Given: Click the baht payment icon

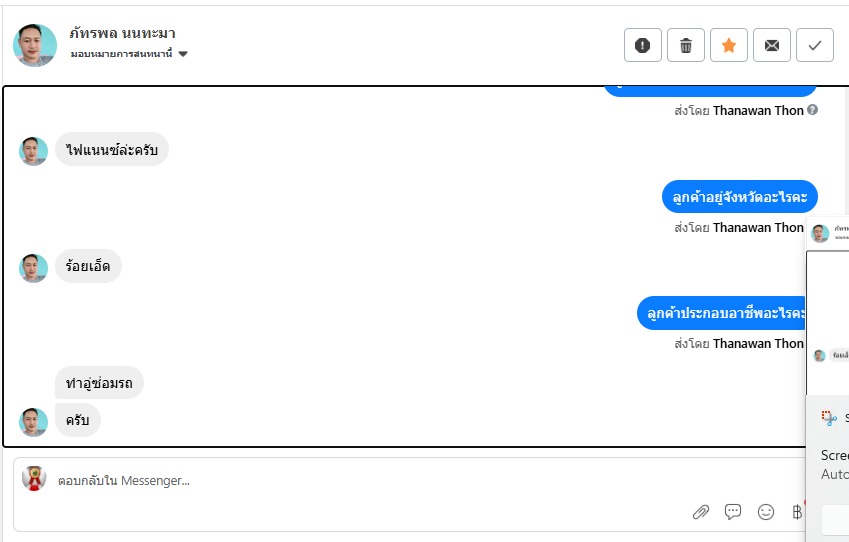Looking at the screenshot, I should pyautogui.click(x=797, y=512).
